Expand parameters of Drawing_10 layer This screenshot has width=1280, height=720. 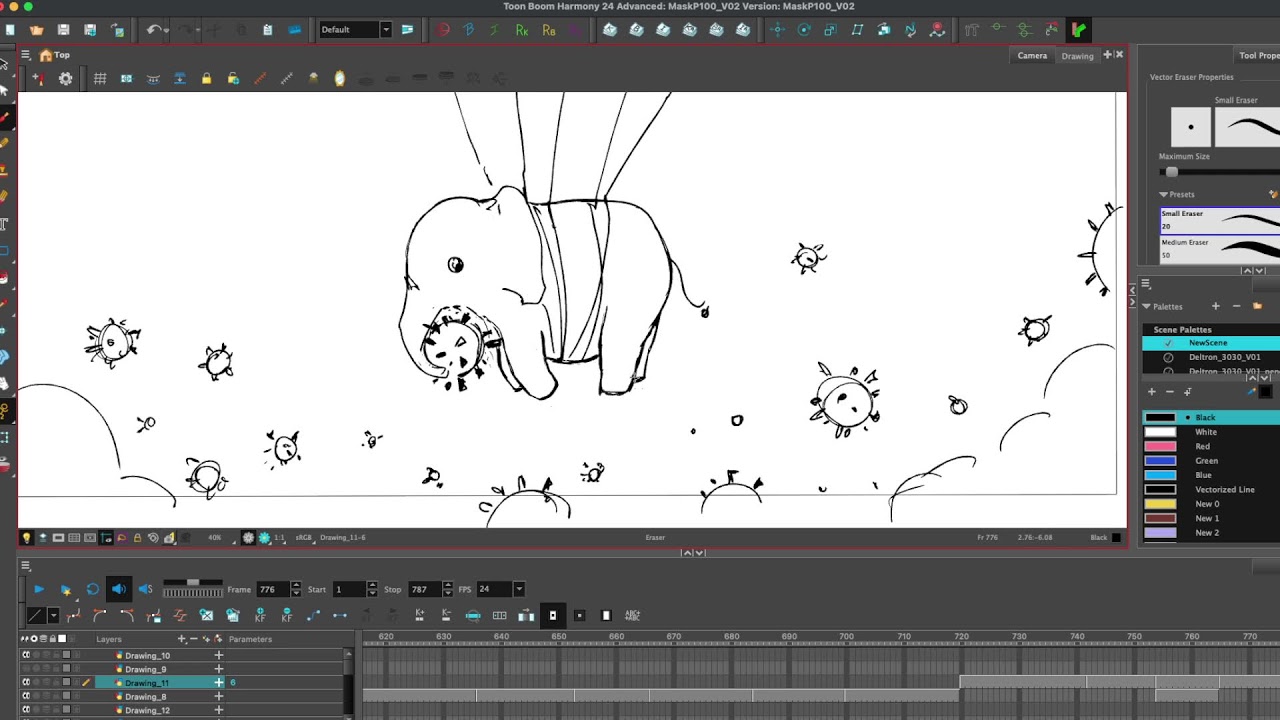pyautogui.click(x=218, y=656)
